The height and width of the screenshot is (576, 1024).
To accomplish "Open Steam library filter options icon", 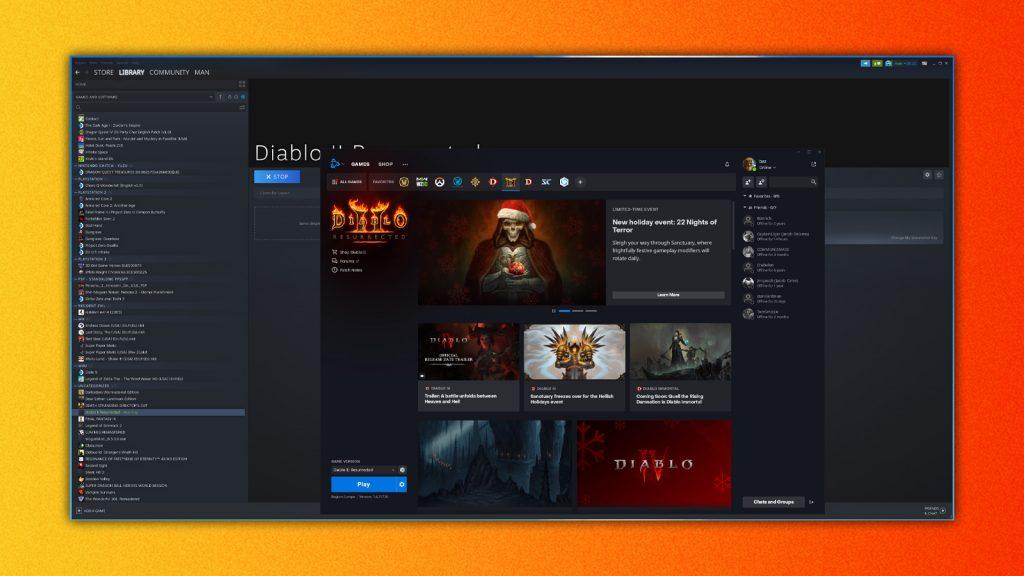I will click(x=242, y=107).
